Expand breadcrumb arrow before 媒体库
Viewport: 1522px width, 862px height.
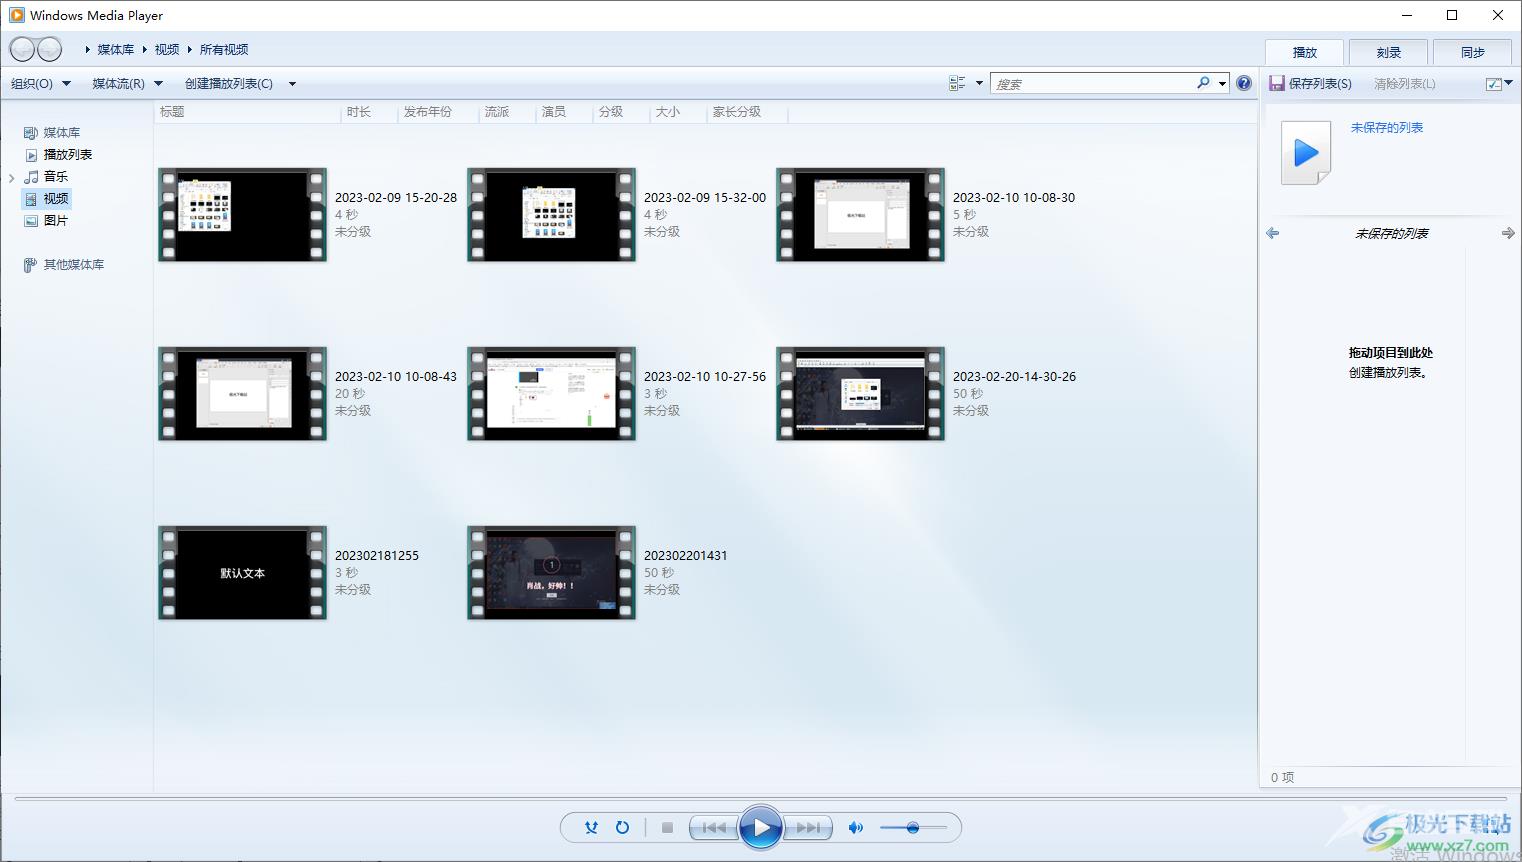tap(88, 49)
